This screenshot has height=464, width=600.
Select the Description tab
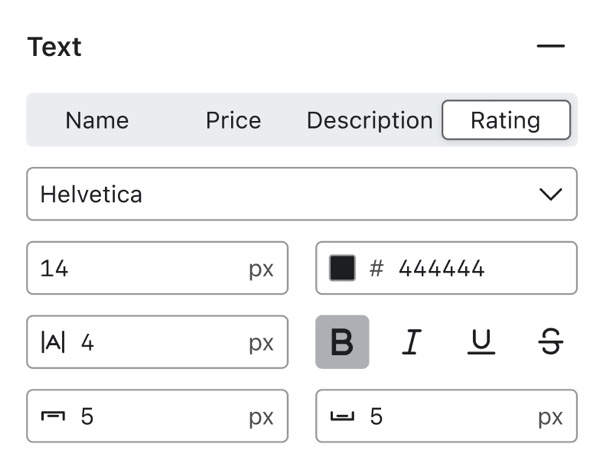369,121
